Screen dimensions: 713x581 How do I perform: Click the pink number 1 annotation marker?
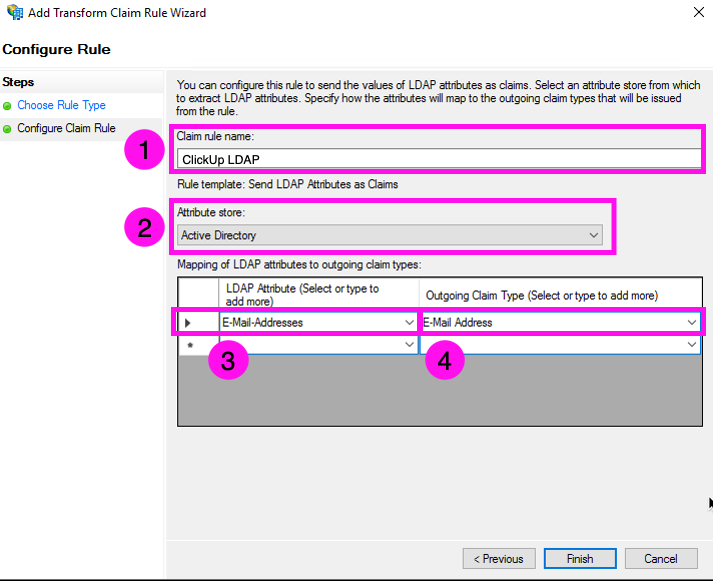click(x=144, y=151)
